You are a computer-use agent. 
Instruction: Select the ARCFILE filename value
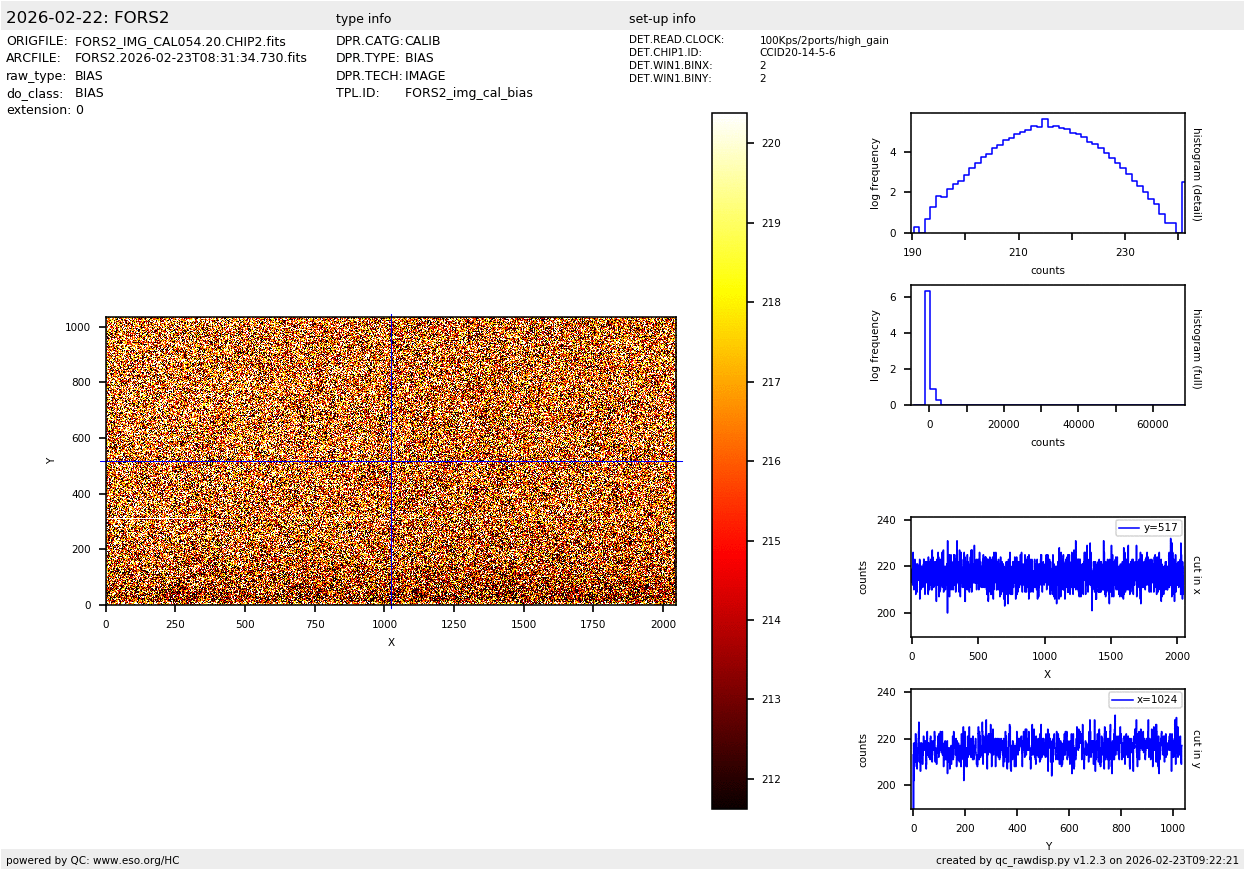tap(190, 58)
